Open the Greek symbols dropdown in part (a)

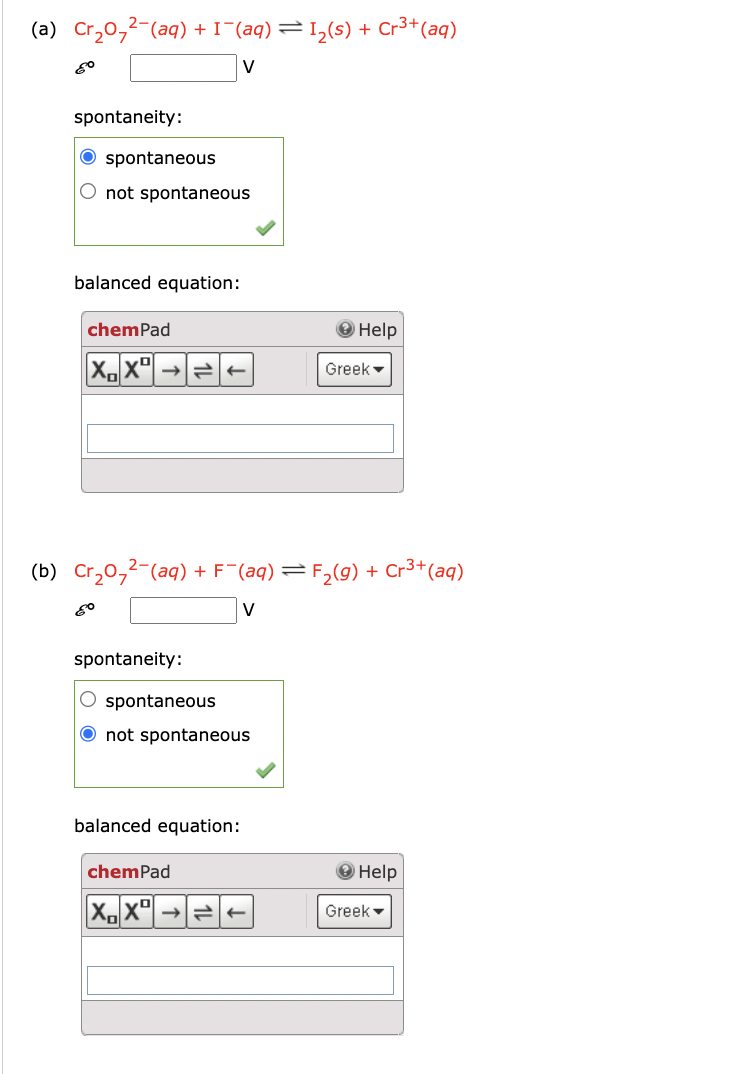[x=354, y=369]
